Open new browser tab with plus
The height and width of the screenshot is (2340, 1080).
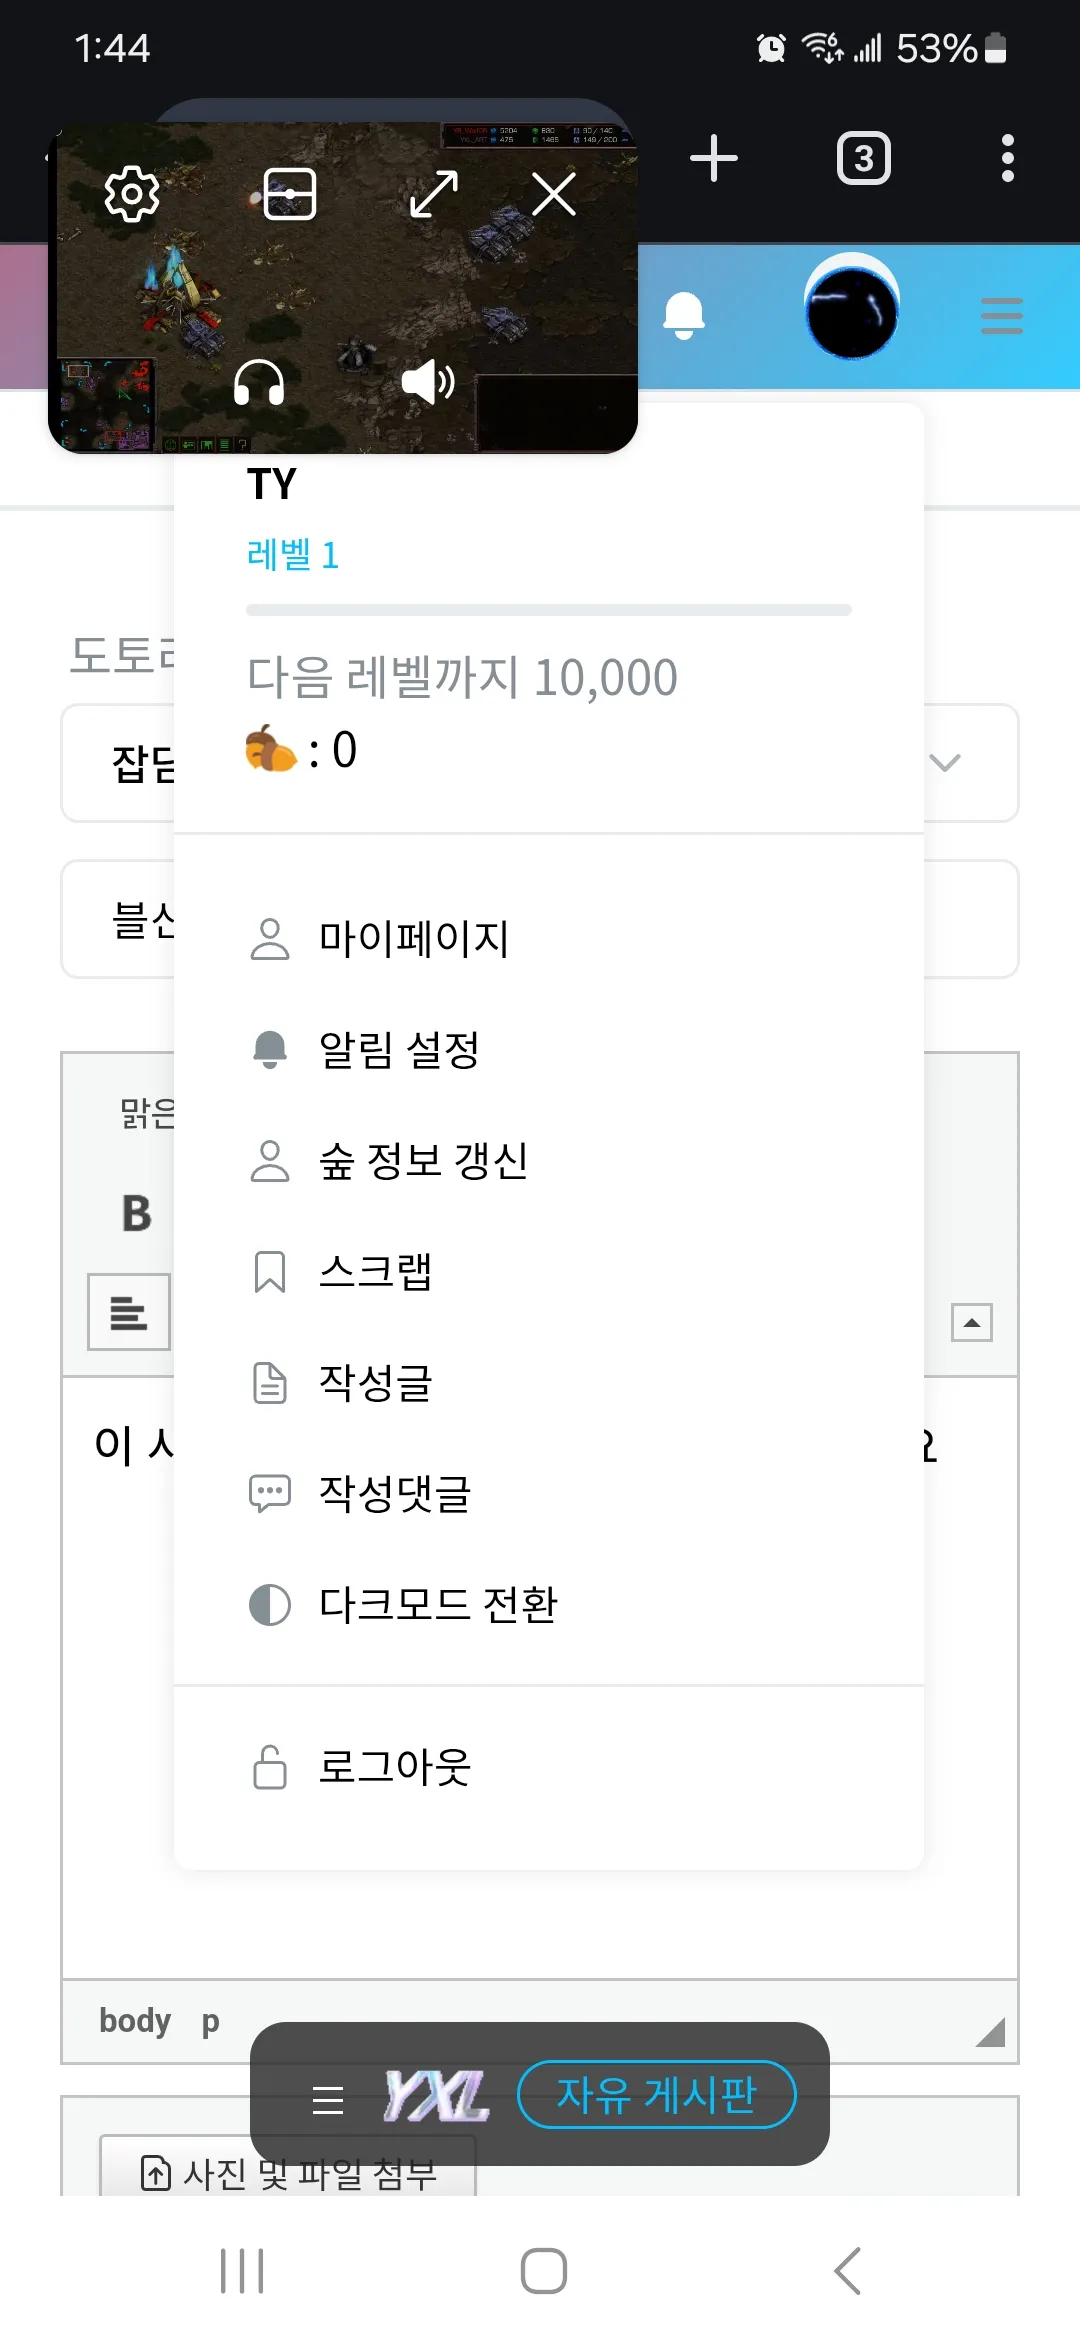[x=714, y=158]
